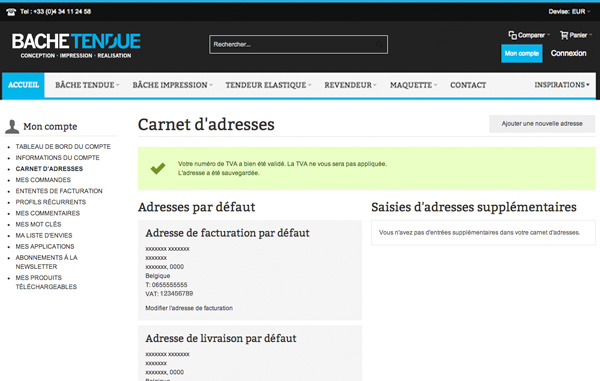The height and width of the screenshot is (381, 600).
Task: Click the 'Carnet d'adresses' page heading
Action: tap(206, 125)
